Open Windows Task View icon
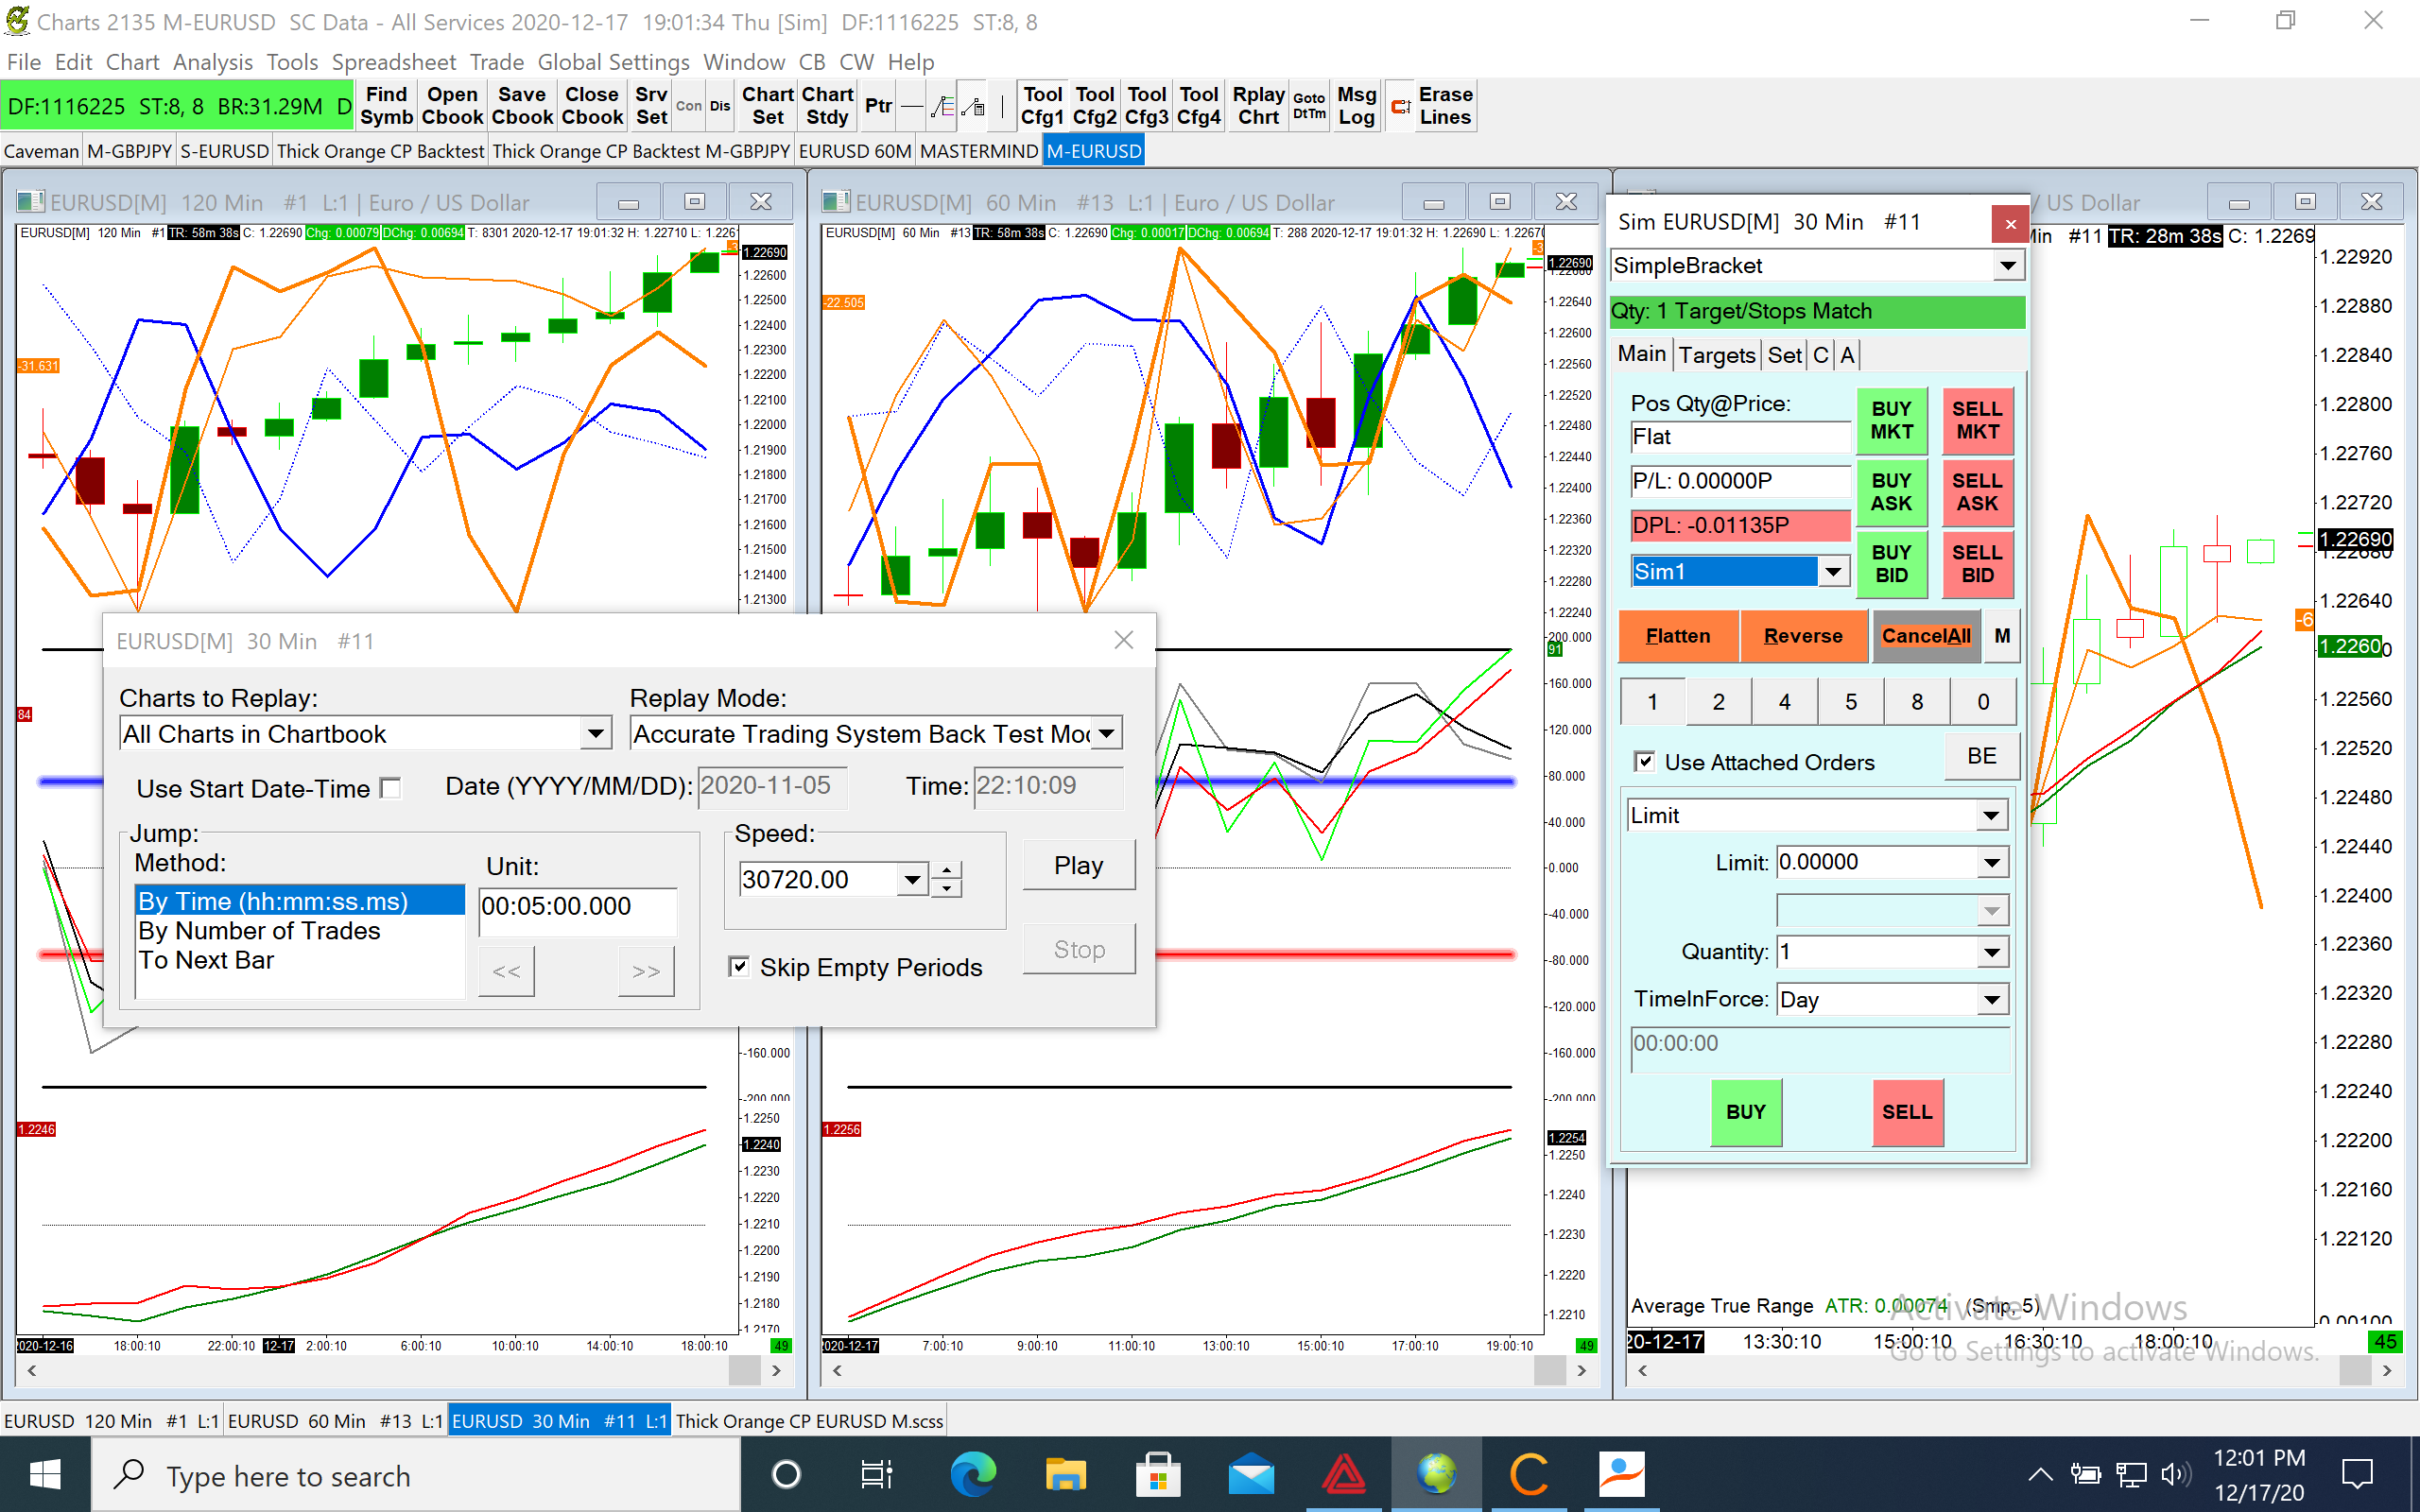2420x1512 pixels. [876, 1474]
